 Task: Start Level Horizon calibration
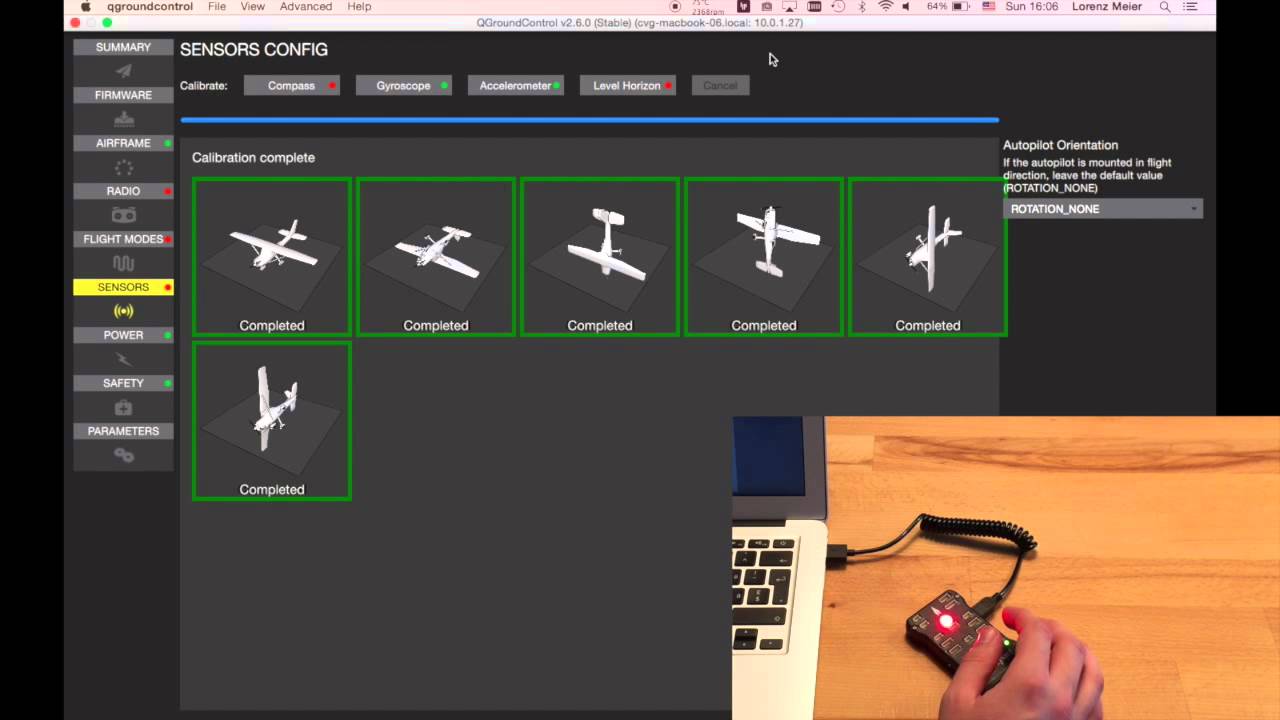(627, 85)
